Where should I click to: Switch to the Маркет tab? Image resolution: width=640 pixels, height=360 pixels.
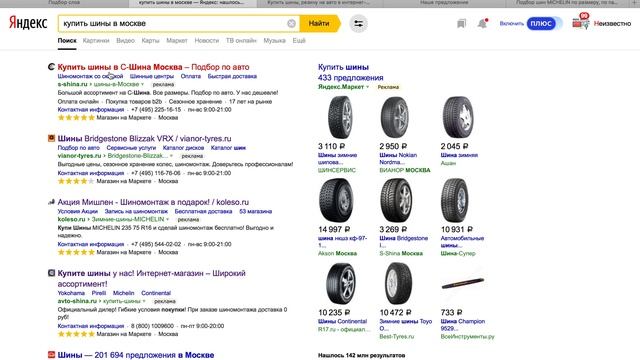pyautogui.click(x=177, y=41)
